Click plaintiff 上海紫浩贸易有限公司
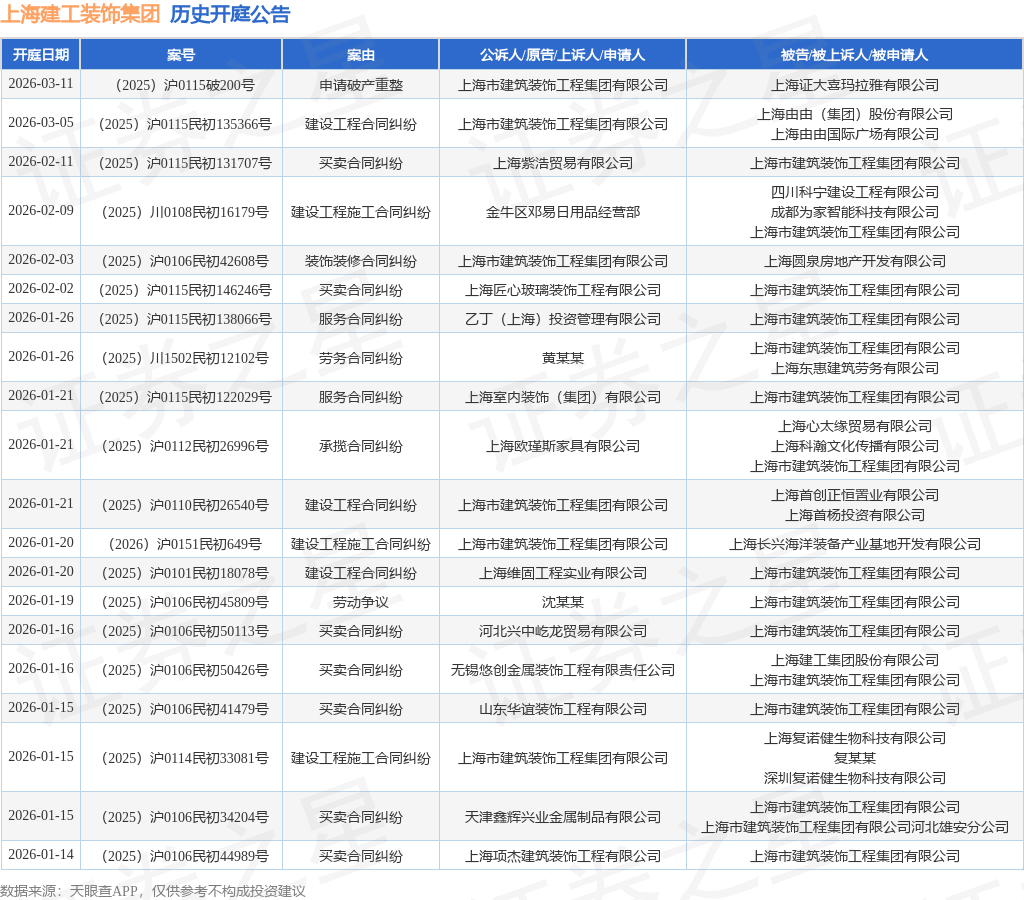This screenshot has width=1024, height=900. pyautogui.click(x=562, y=163)
